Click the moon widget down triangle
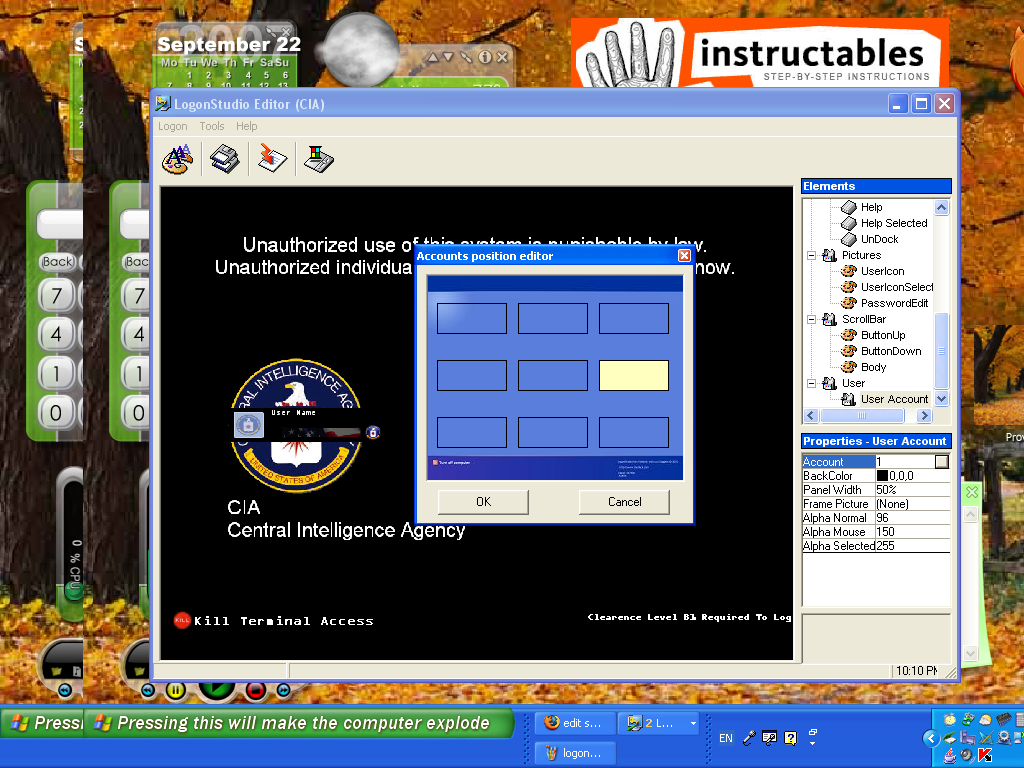Image resolution: width=1024 pixels, height=768 pixels. pyautogui.click(x=448, y=57)
